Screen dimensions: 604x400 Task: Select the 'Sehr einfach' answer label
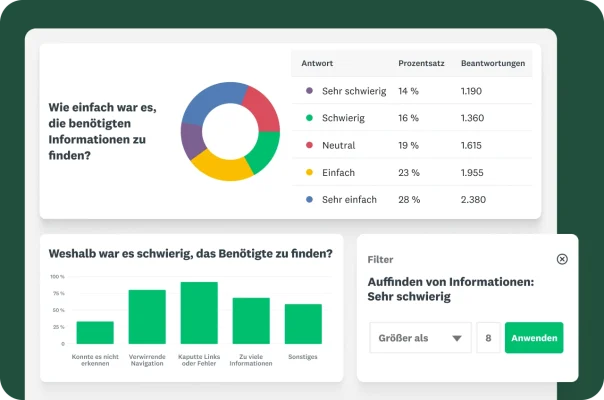coord(349,200)
